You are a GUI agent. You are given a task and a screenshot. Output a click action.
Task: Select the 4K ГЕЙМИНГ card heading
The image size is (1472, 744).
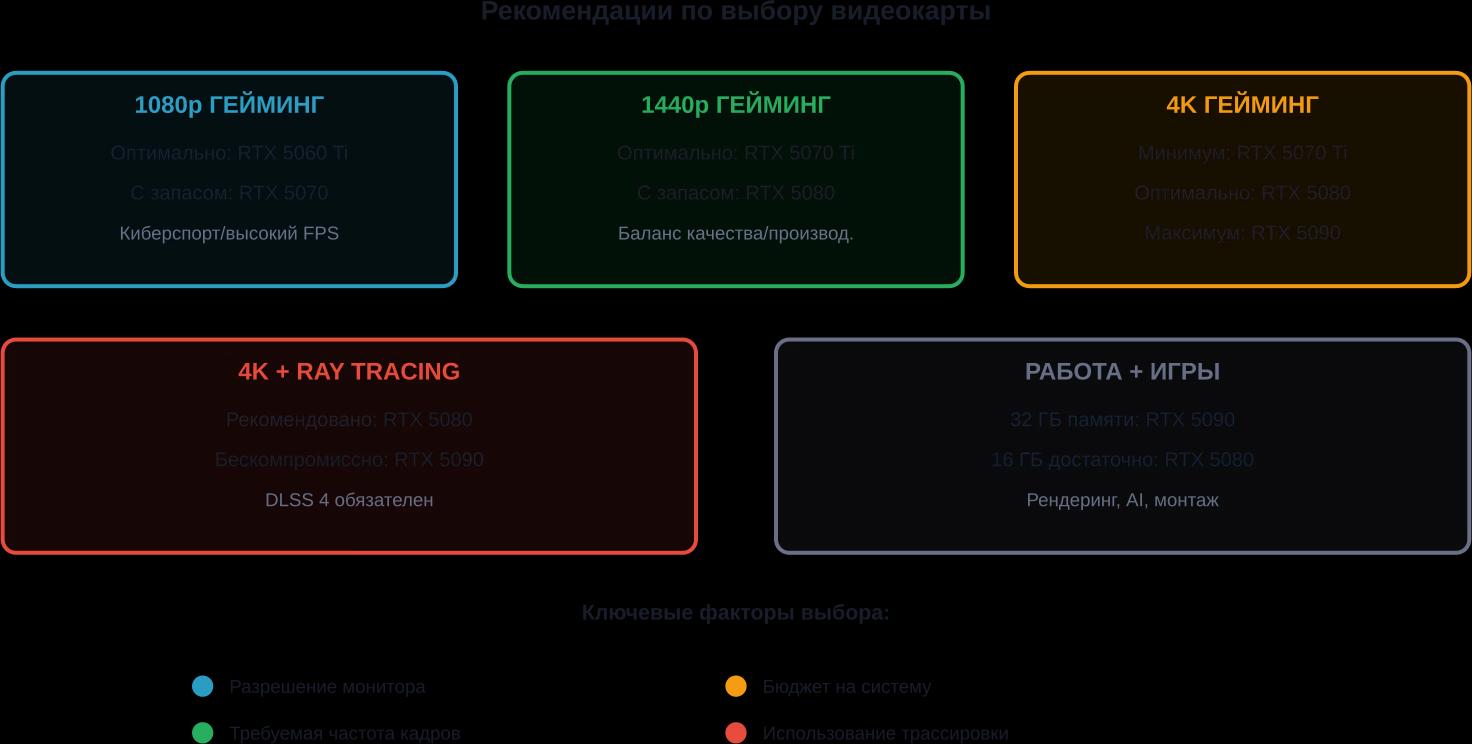tap(1242, 105)
